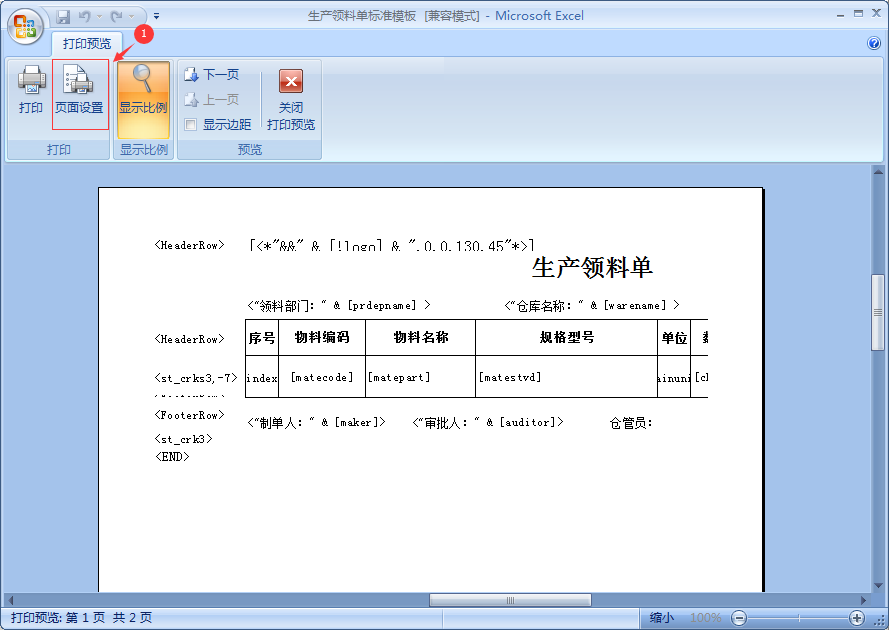Screen dimensions: 889x630
Task: Click the [matecode] cell
Action: (322, 377)
